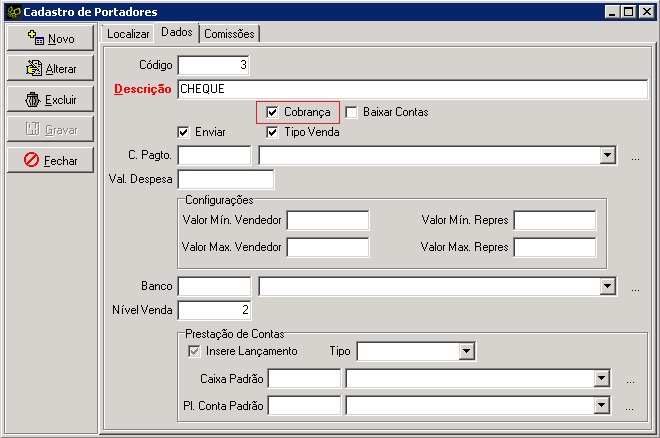Switch to the Localizar tab
This screenshot has height=438, width=660.
click(x=128, y=34)
